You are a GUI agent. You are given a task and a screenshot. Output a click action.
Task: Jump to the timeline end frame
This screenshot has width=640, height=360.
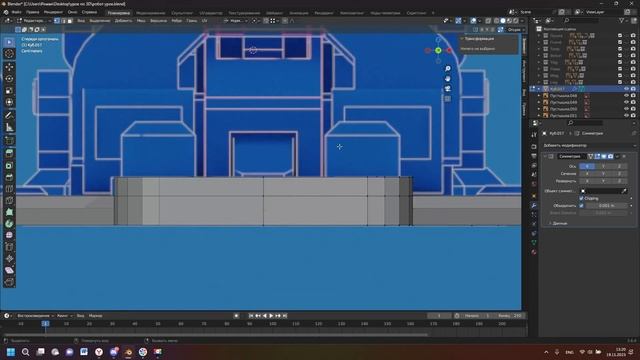285,316
